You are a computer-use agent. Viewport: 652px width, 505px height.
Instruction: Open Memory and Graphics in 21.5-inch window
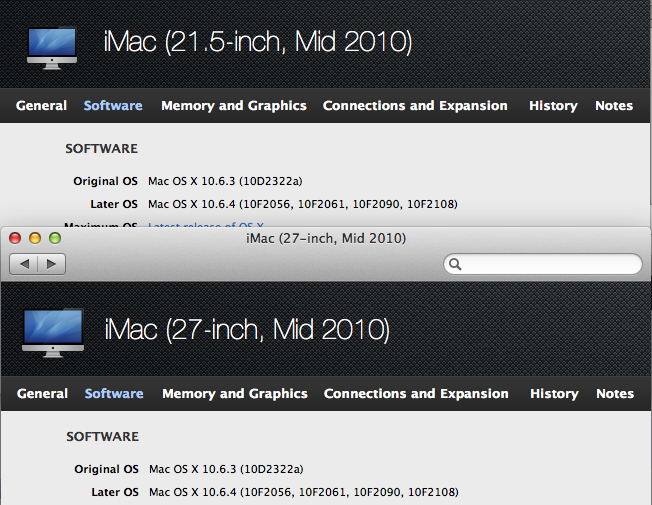234,106
